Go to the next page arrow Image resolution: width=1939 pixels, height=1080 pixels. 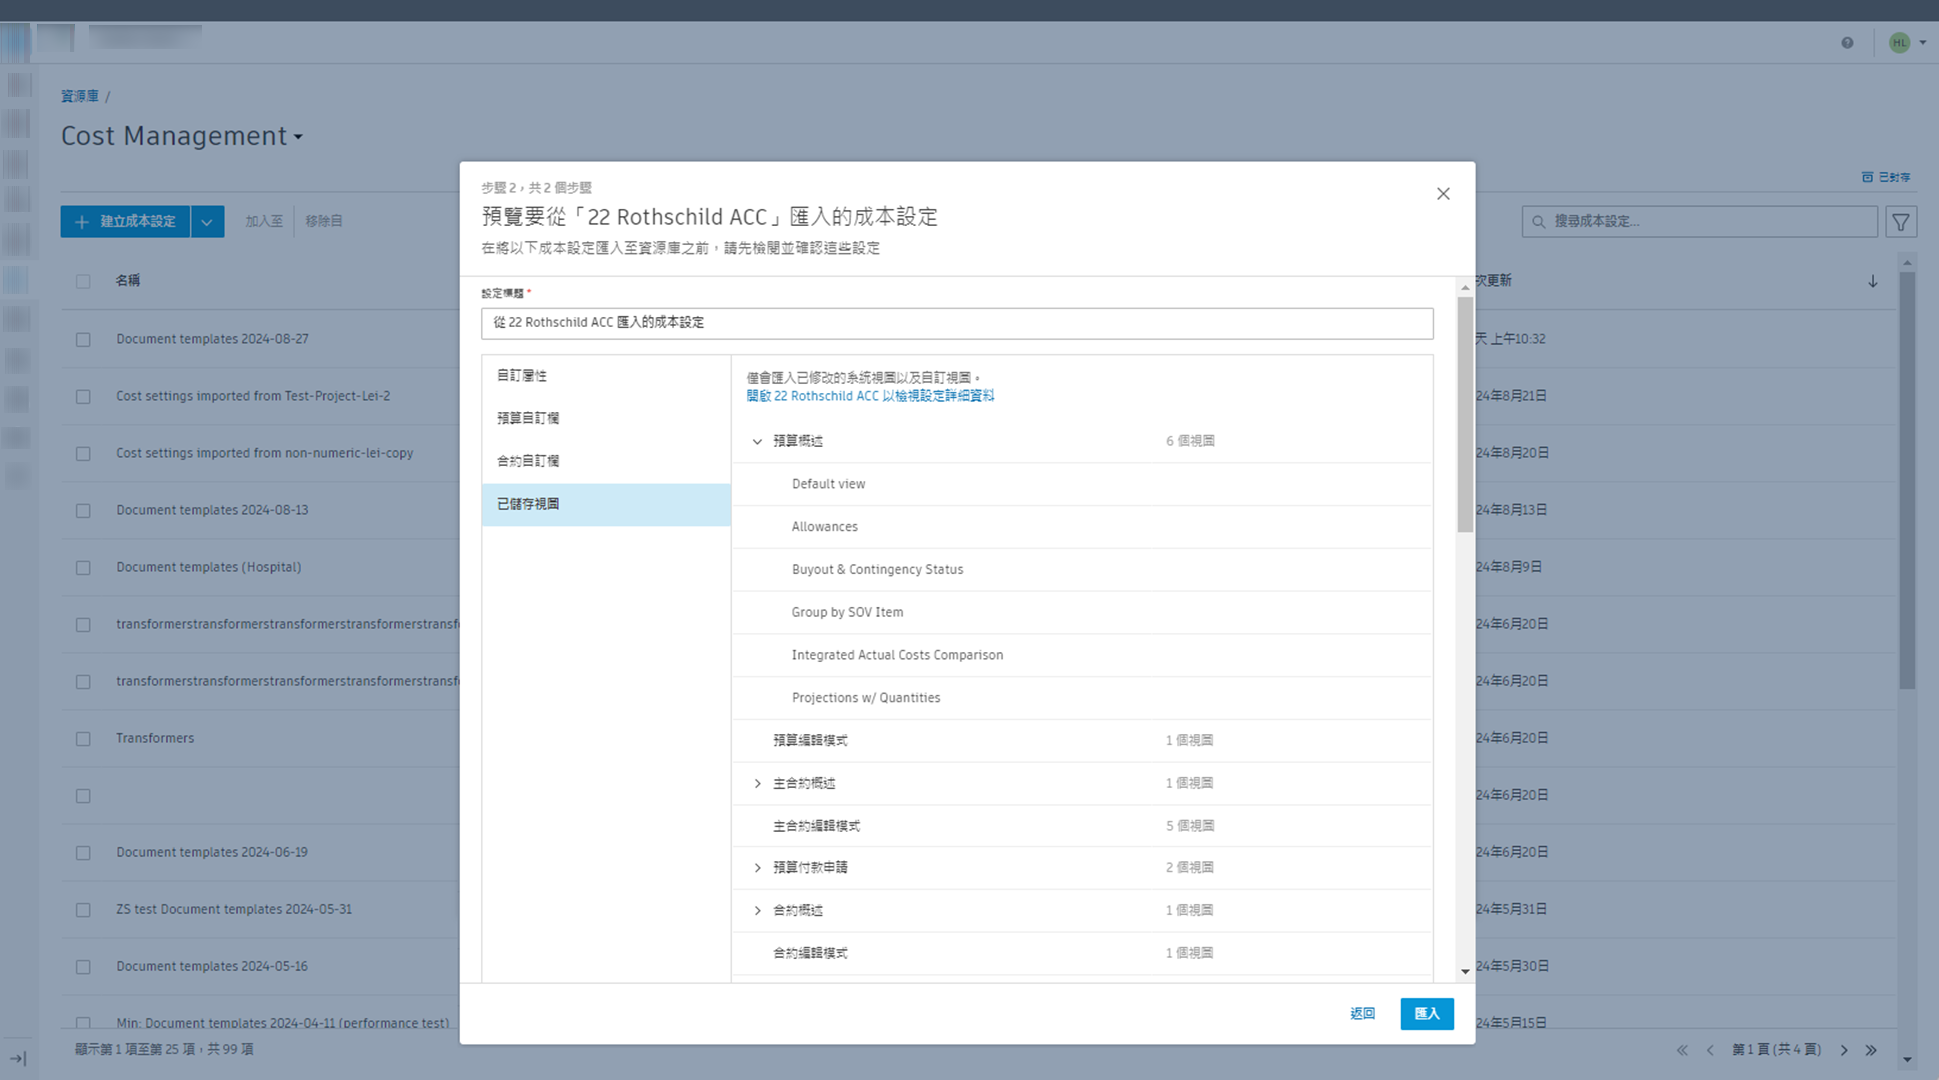click(1844, 1050)
